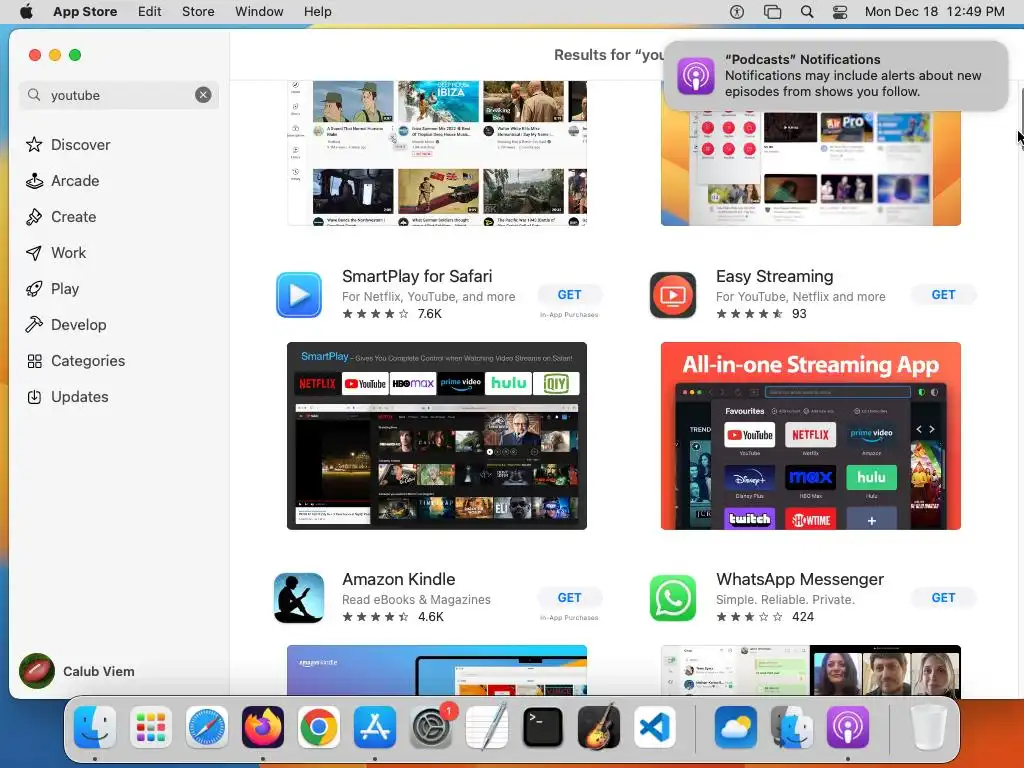Open Terminal from the Dock
This screenshot has height=768, width=1024.
tap(543, 727)
